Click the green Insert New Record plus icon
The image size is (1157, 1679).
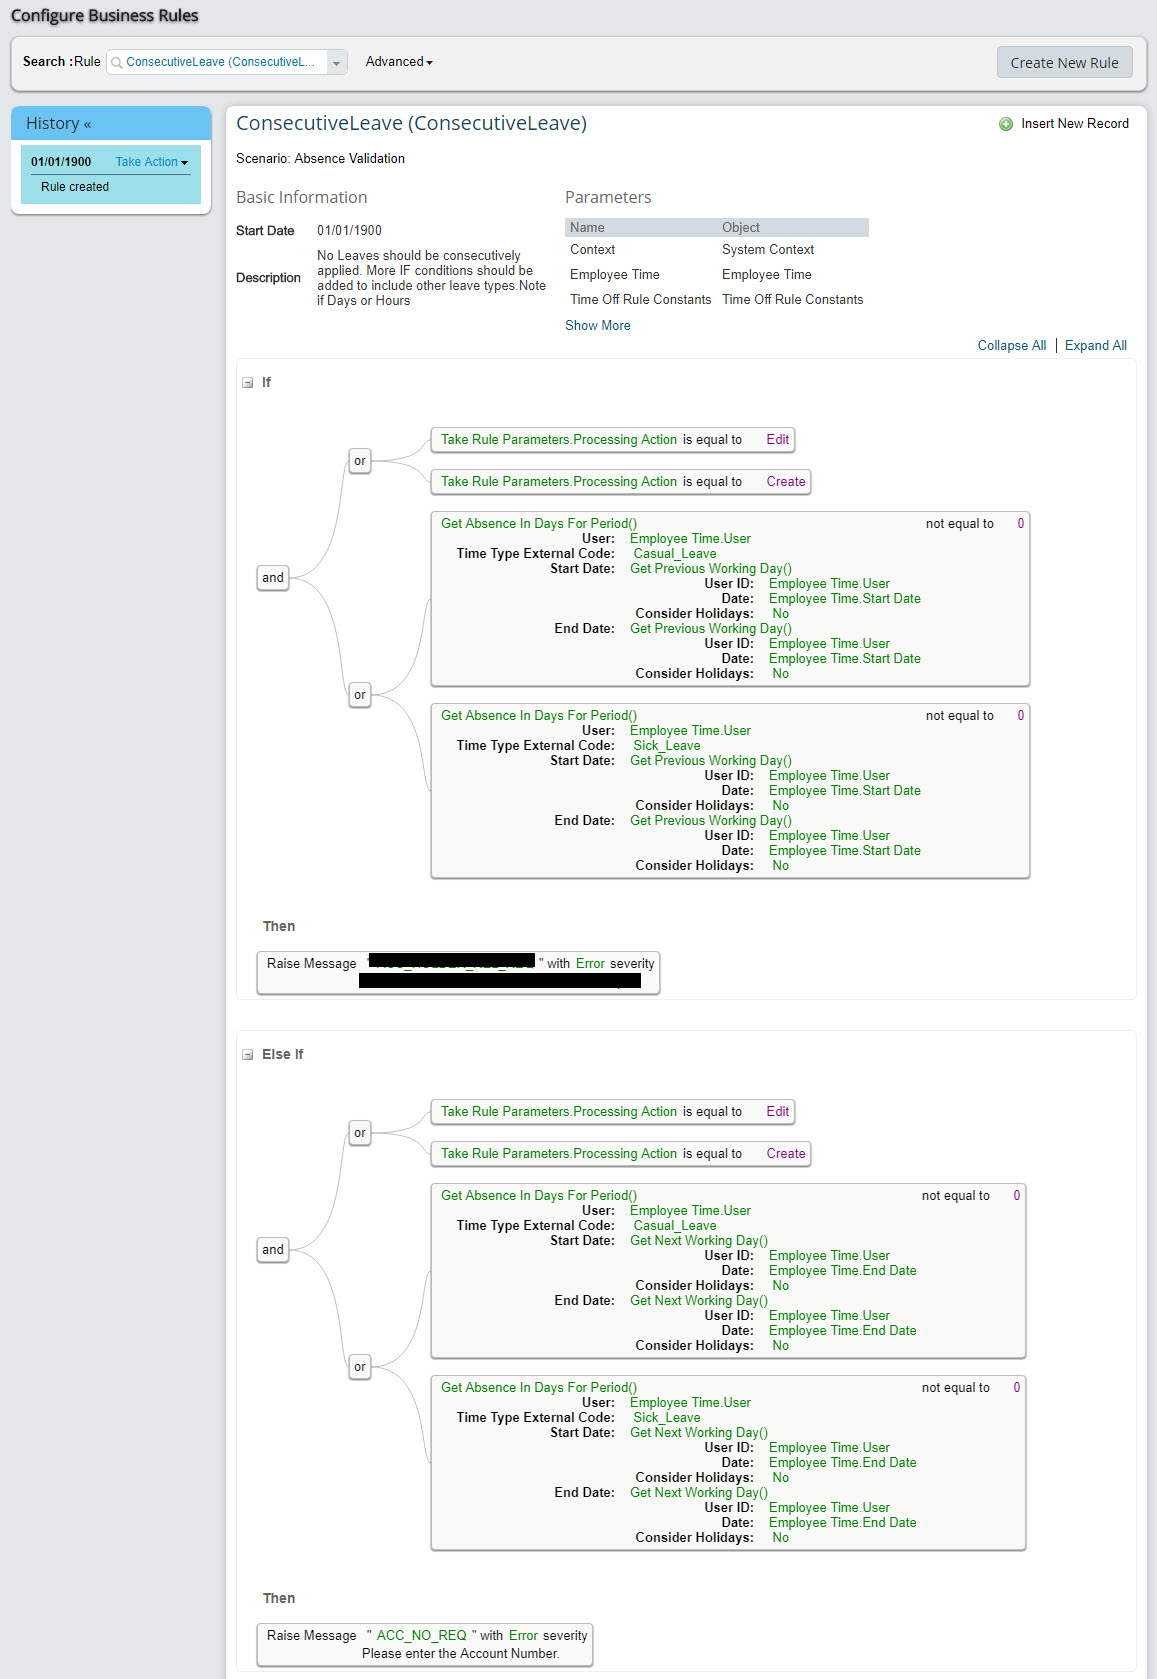[1006, 124]
